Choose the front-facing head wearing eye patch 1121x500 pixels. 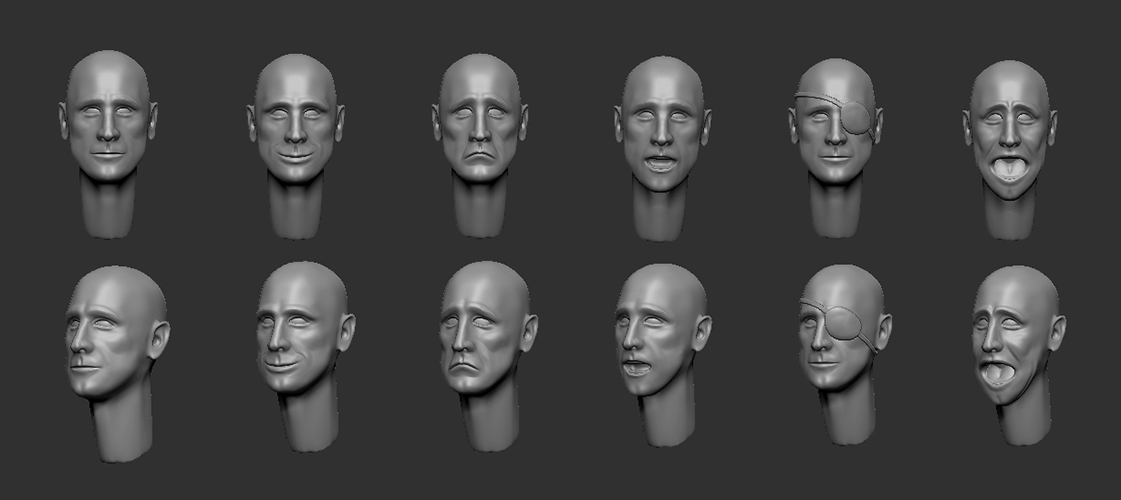835,125
